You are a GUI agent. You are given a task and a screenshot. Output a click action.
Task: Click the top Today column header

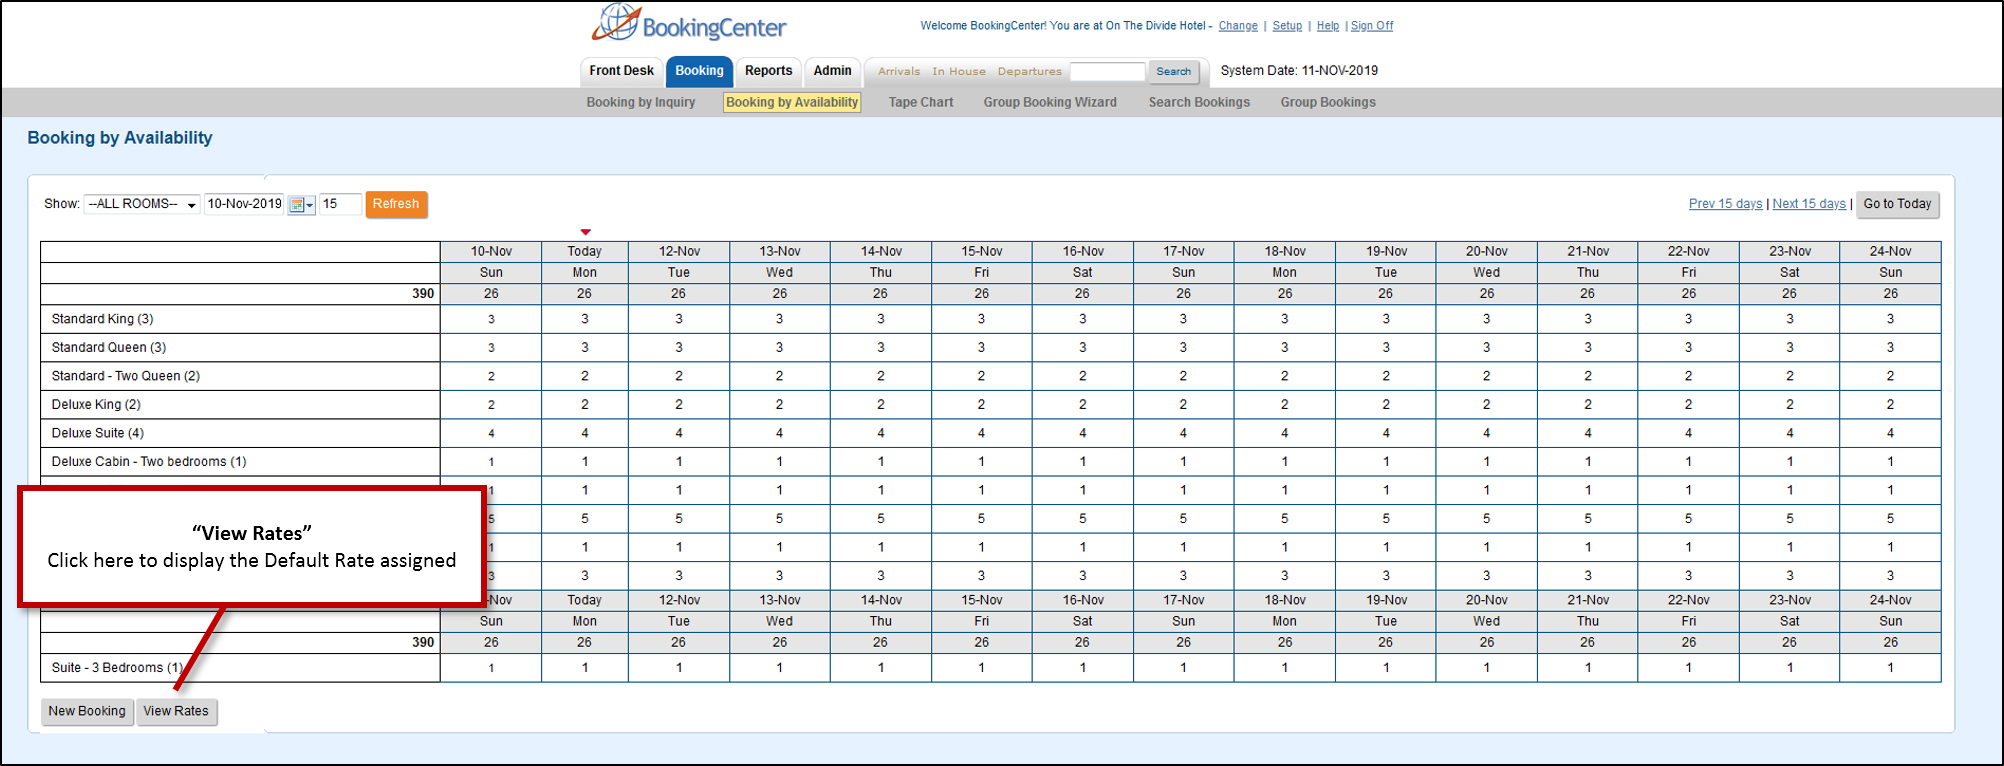click(x=585, y=251)
